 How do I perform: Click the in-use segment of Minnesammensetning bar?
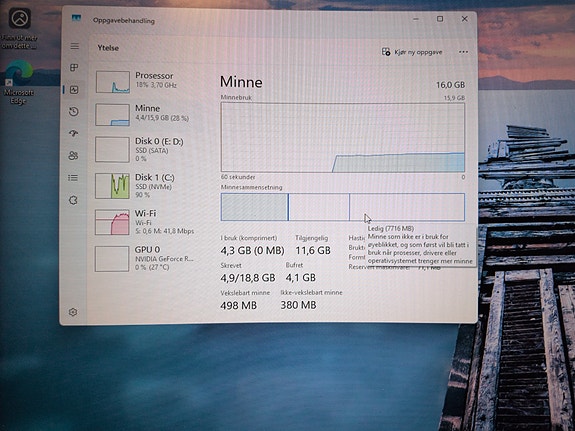254,207
